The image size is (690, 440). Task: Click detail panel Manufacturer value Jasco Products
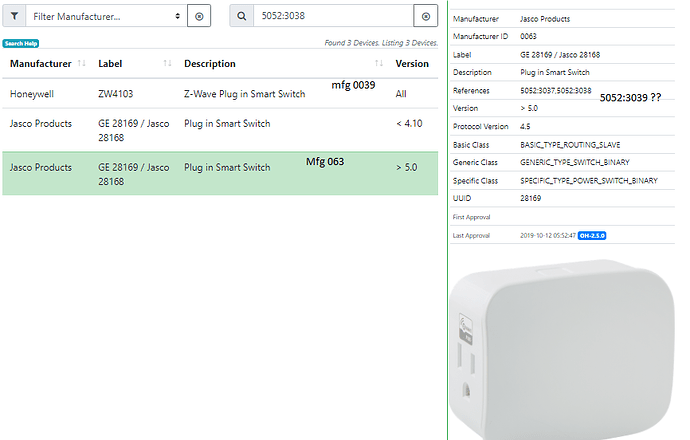[545, 19]
